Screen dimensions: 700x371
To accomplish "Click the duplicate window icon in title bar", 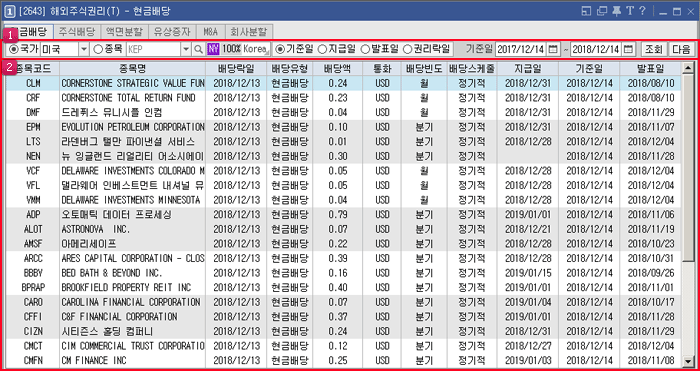I will (x=602, y=11).
